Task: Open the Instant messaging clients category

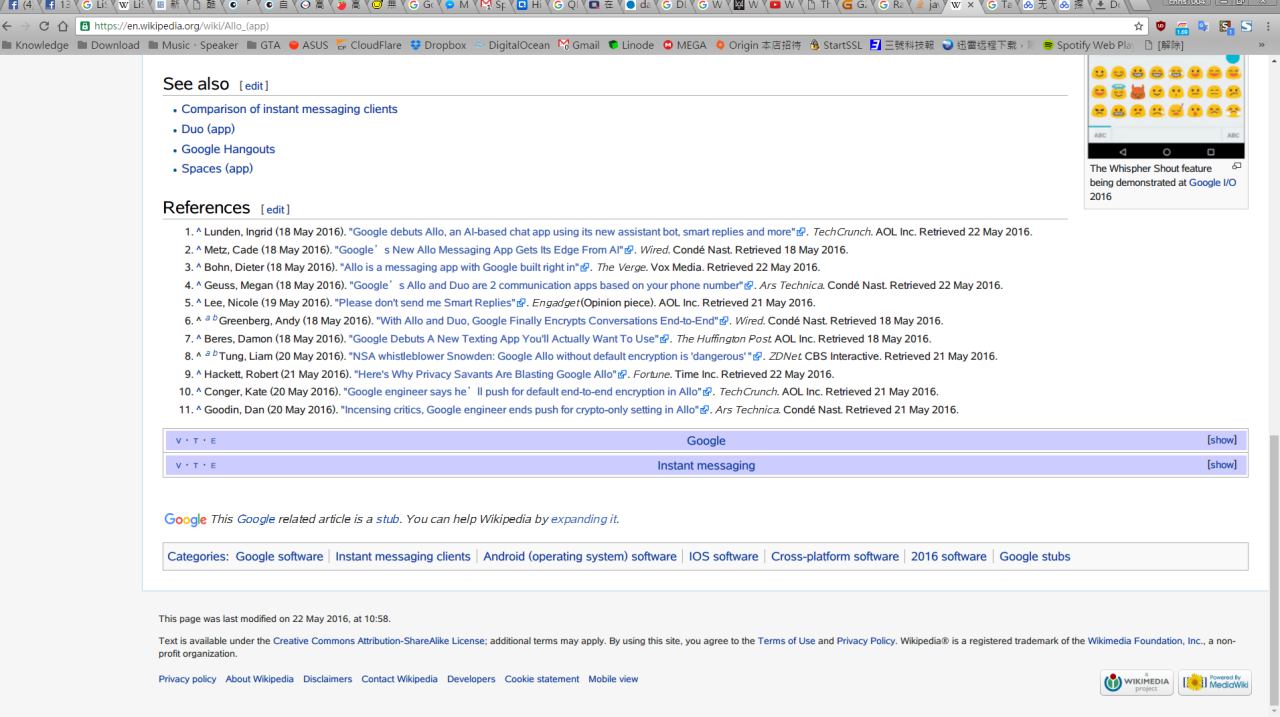Action: pyautogui.click(x=403, y=556)
